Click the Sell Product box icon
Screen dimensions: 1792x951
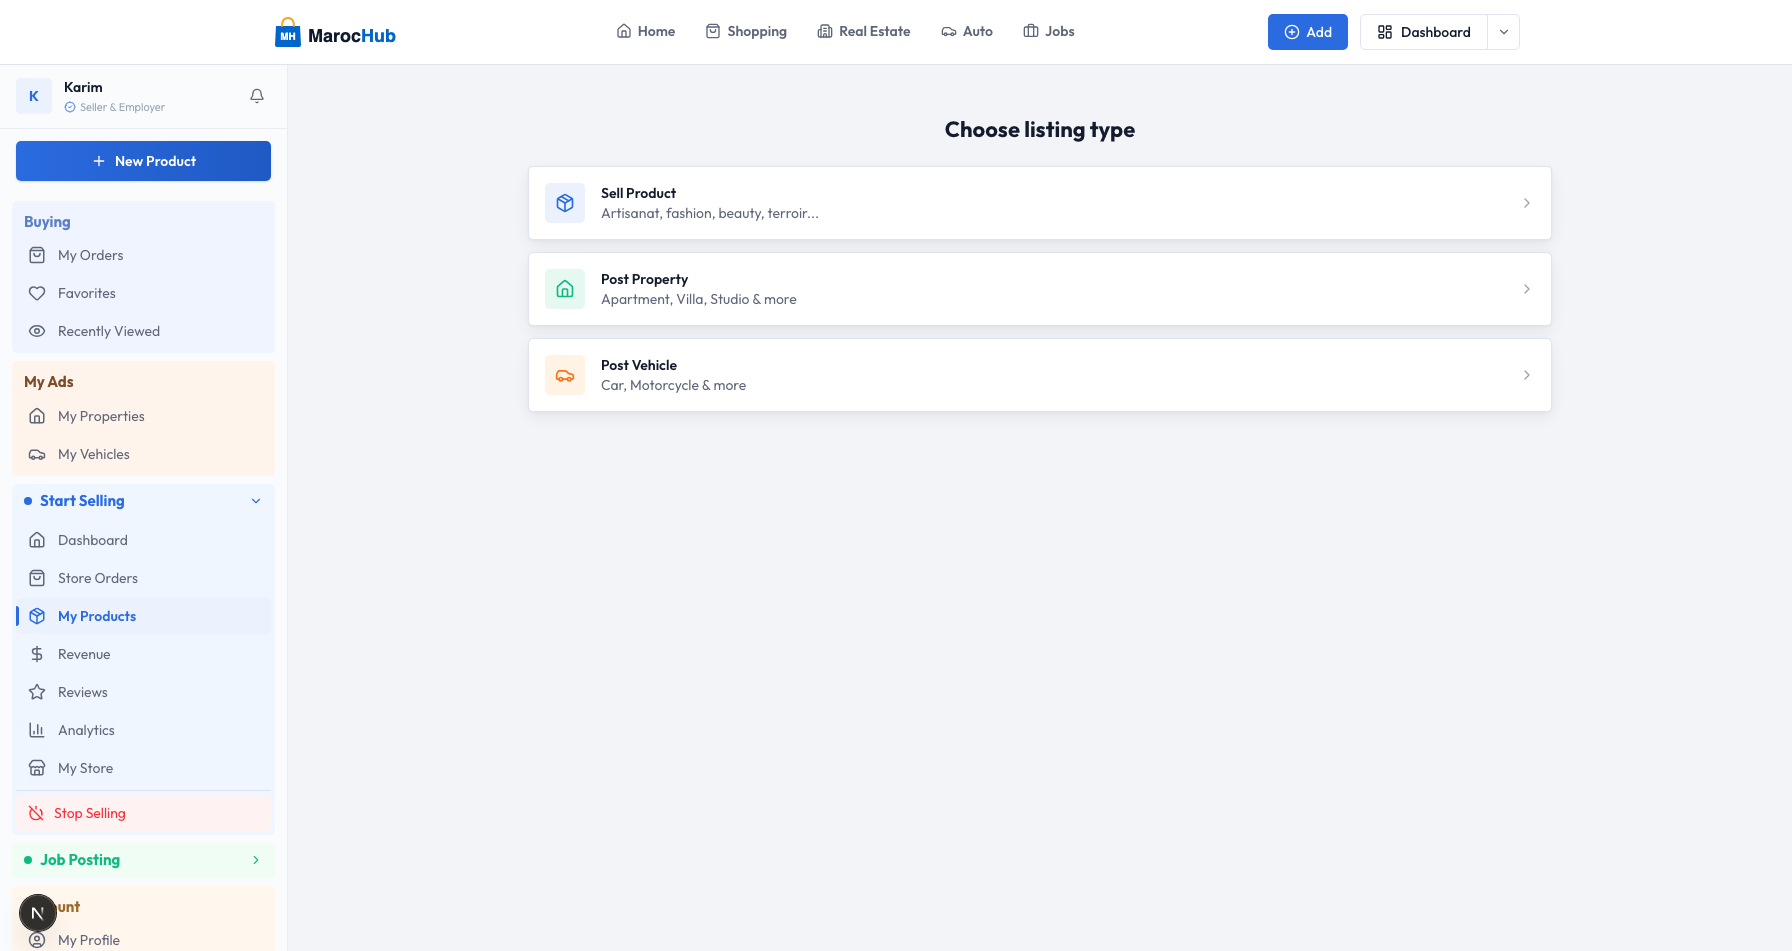[x=565, y=203]
